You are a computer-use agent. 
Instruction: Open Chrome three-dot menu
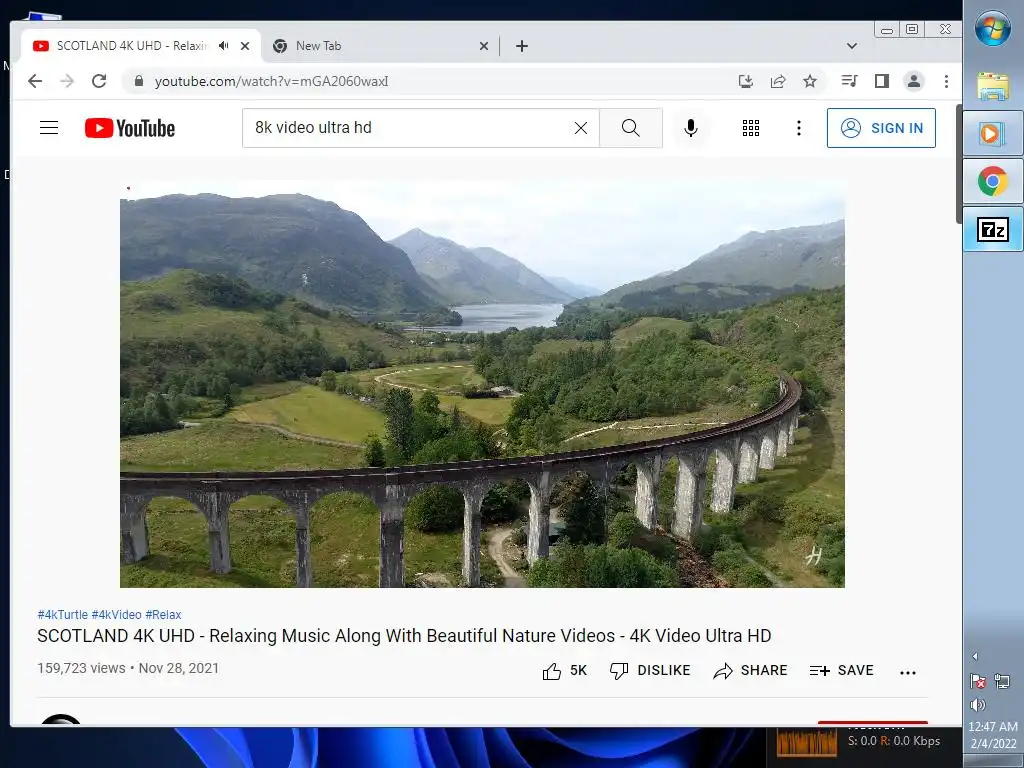click(x=946, y=81)
